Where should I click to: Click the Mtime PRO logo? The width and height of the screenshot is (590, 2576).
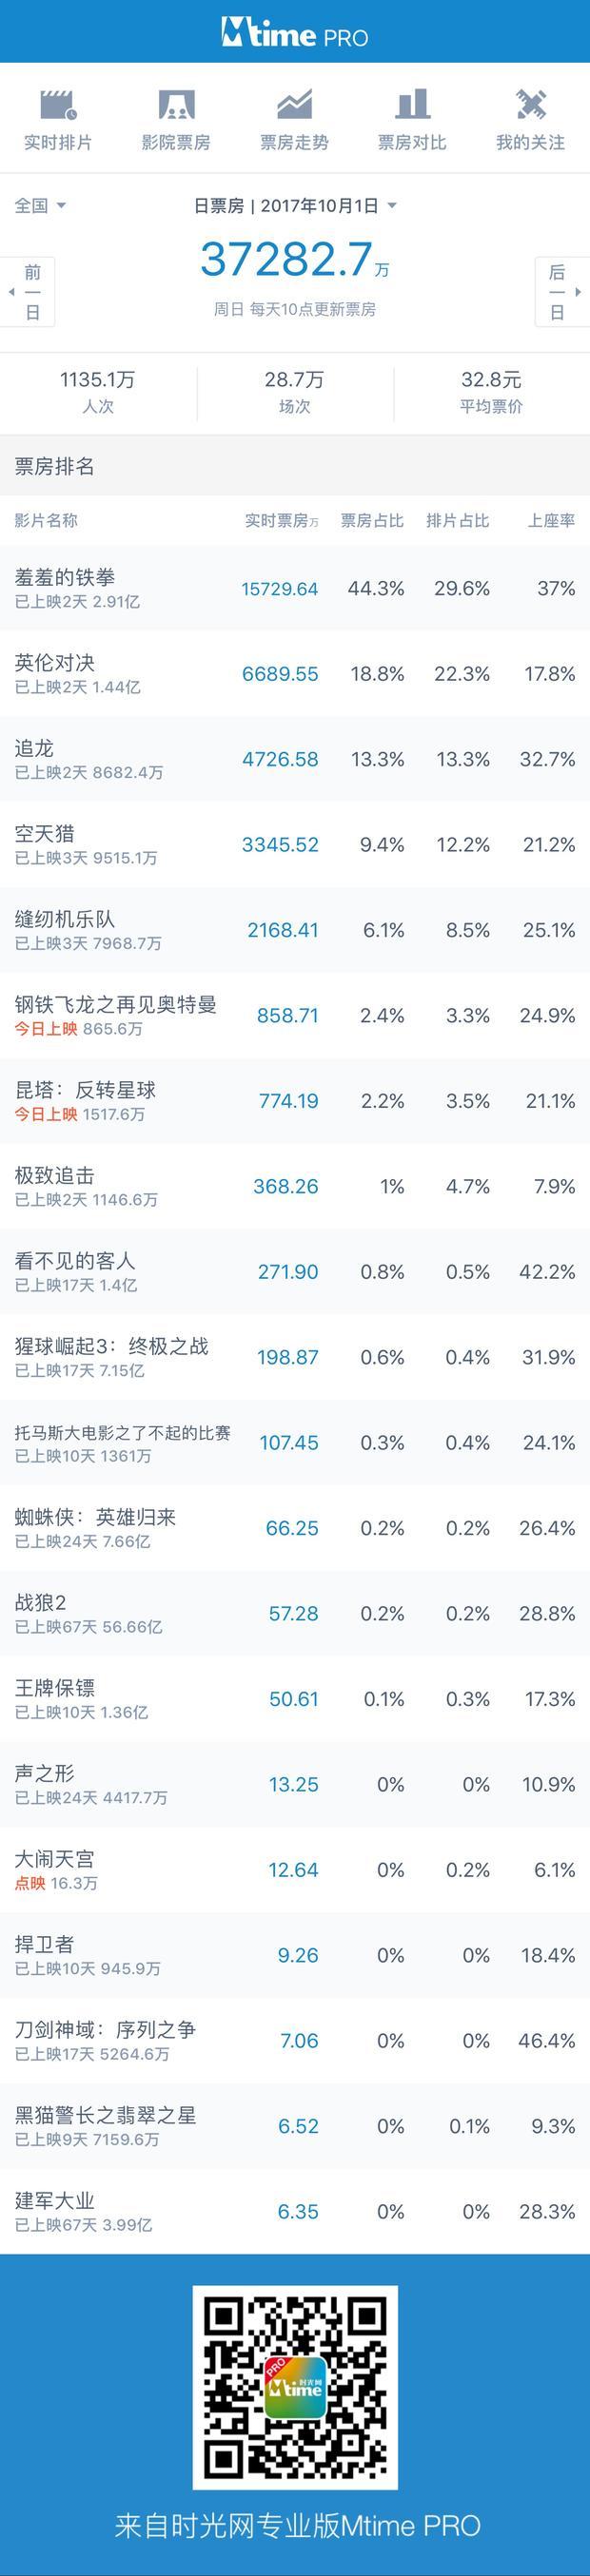[x=295, y=33]
